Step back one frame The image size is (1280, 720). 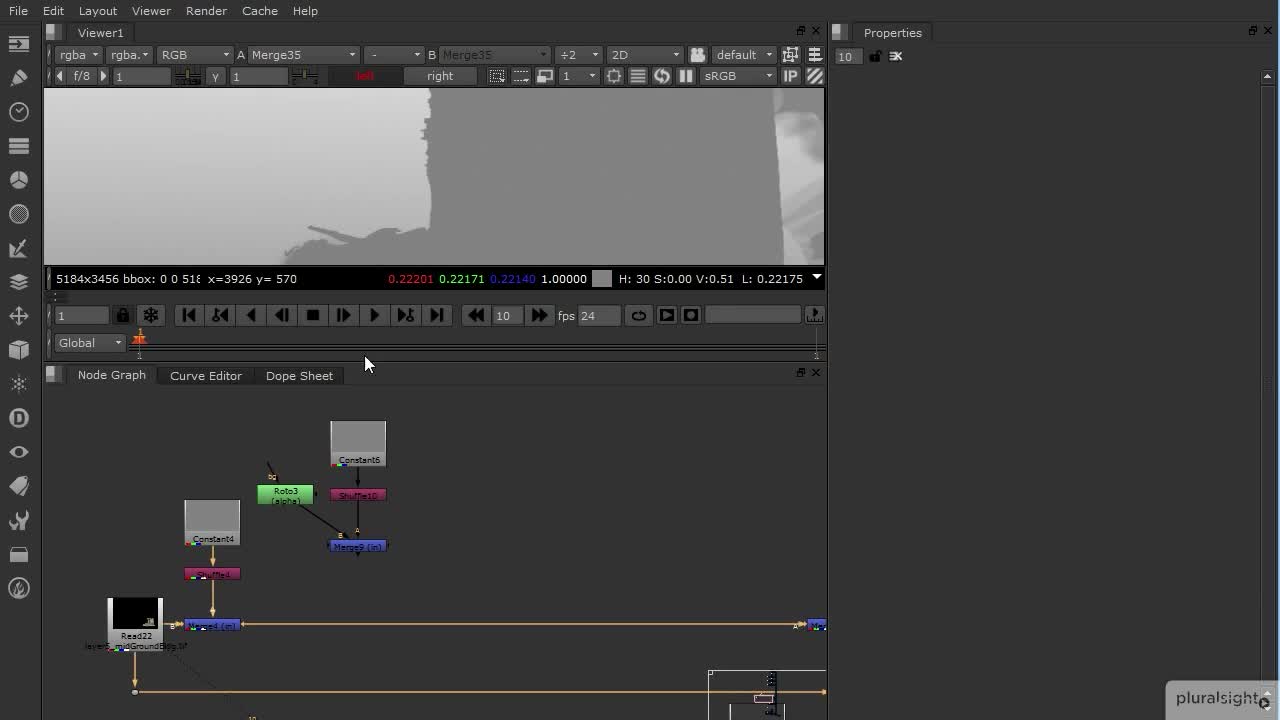pos(282,315)
